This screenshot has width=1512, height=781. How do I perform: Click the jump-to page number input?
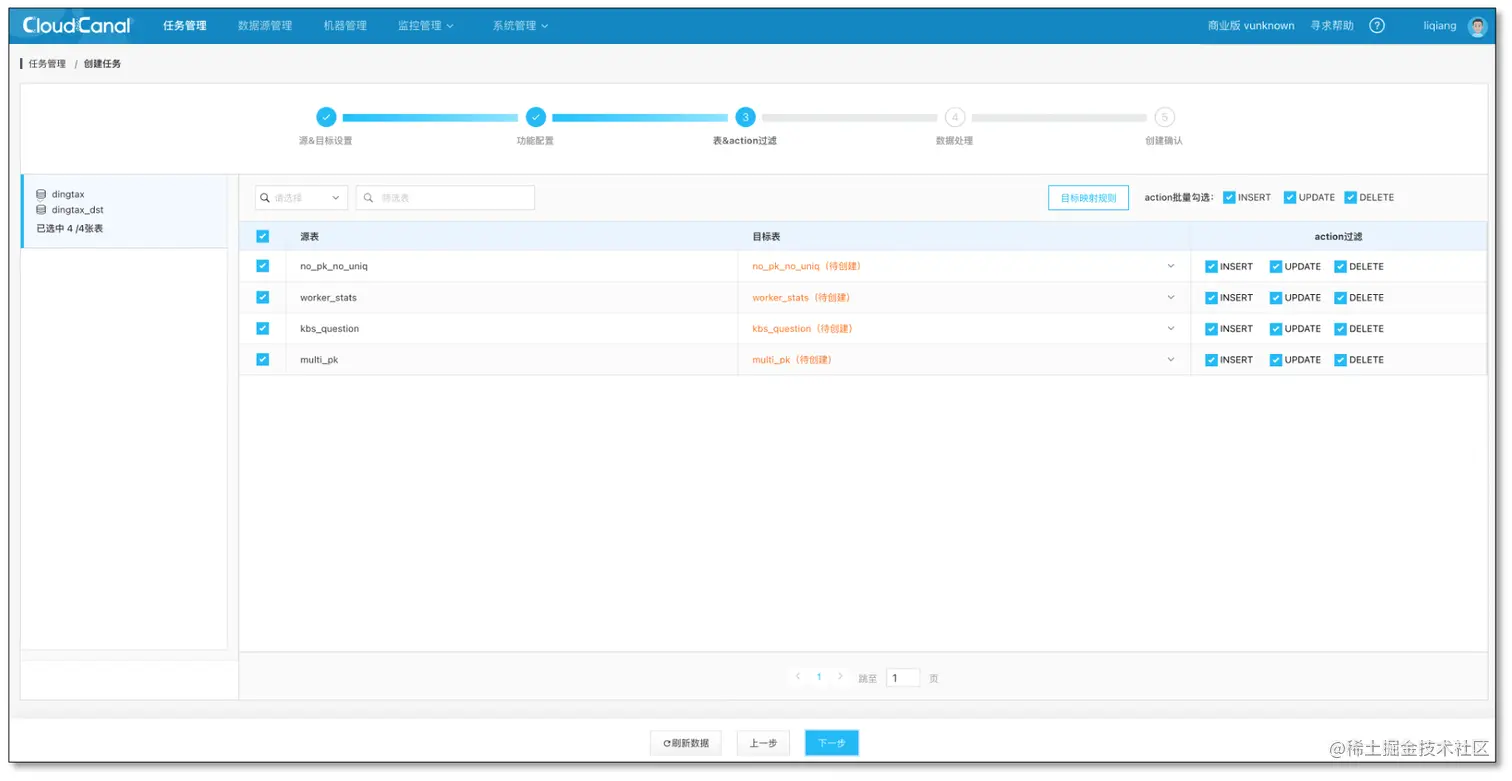point(903,678)
